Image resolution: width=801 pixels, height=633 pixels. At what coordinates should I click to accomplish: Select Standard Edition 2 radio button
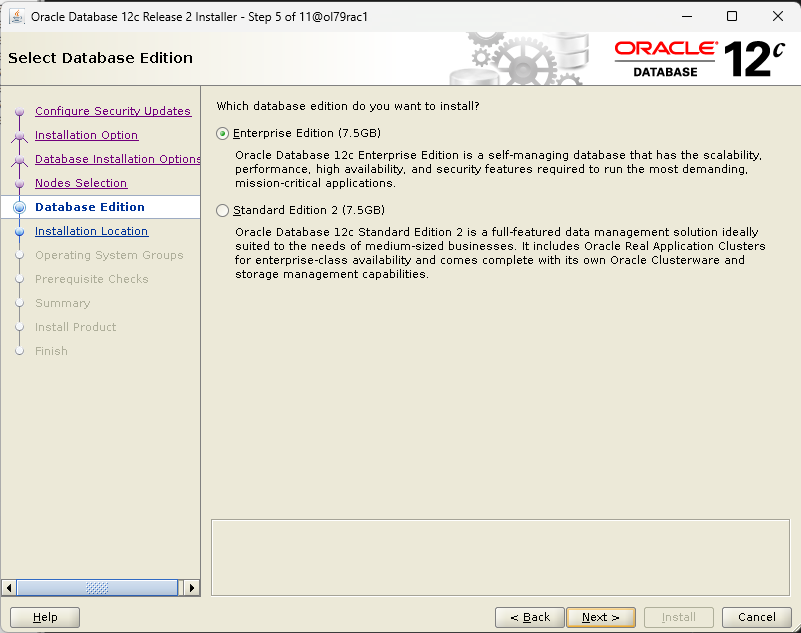point(222,210)
